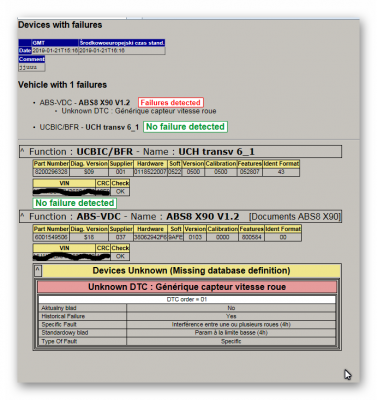Viewport: 377px width, 400px height.
Task: Select the UCBIC/BFR UCH transv 6_1 entry
Action: pyautogui.click(x=89, y=127)
